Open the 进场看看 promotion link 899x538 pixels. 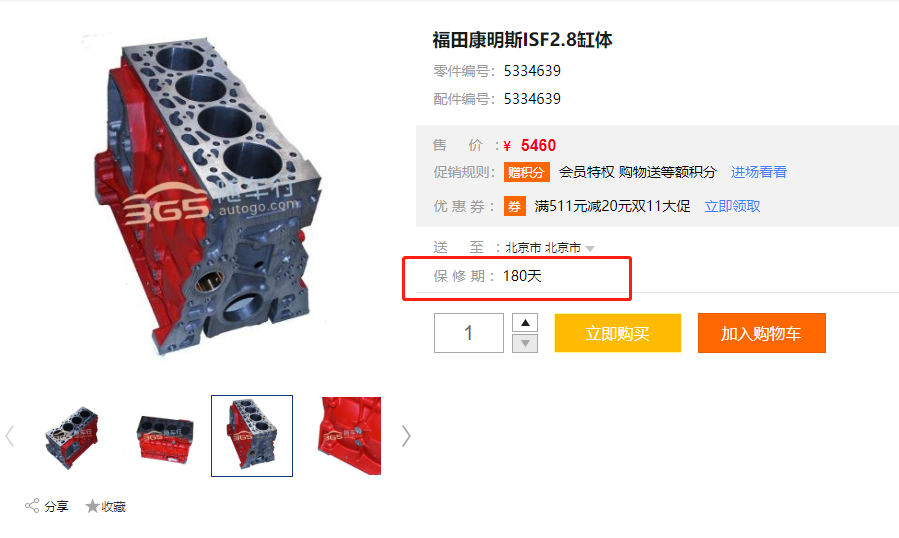[x=759, y=172]
